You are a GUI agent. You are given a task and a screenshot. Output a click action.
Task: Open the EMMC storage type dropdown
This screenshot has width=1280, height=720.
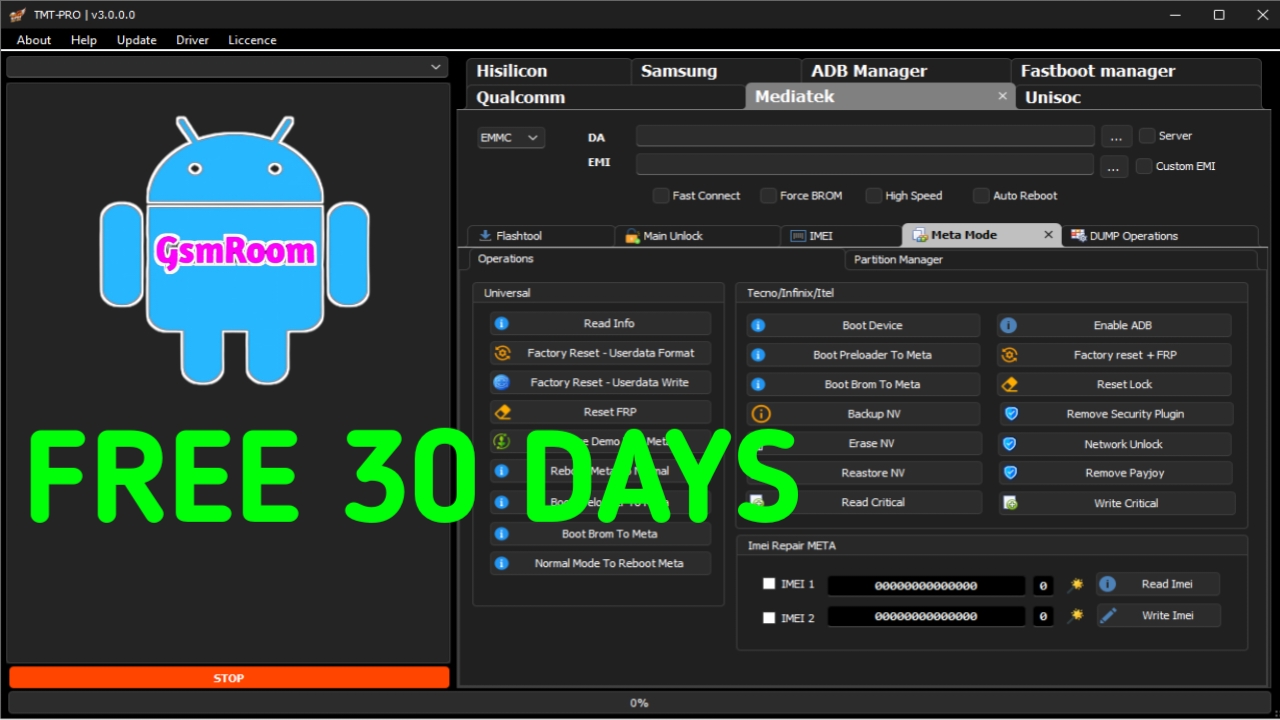pos(511,138)
